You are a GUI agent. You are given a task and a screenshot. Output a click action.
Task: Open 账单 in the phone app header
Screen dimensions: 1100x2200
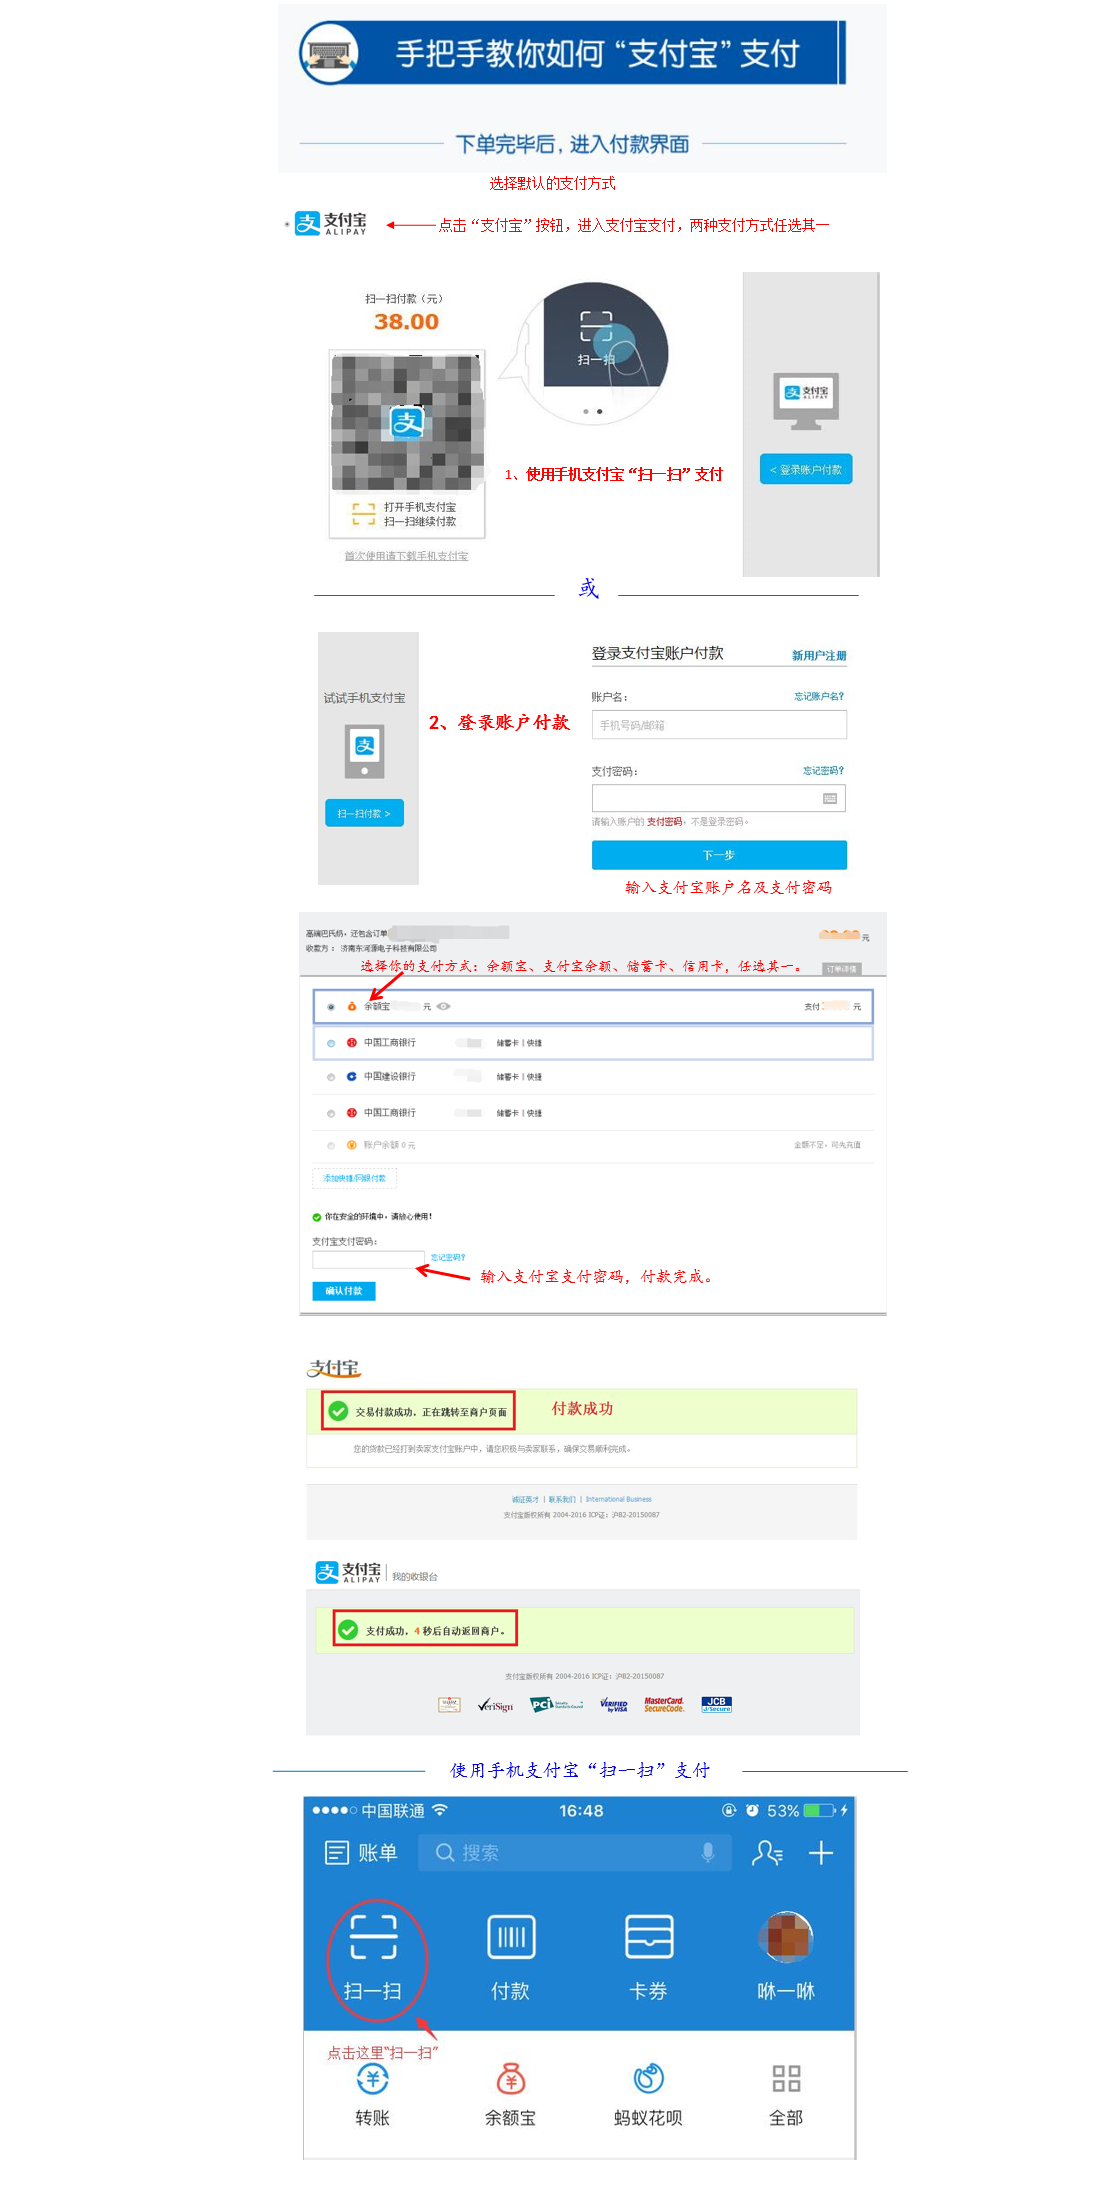click(361, 1853)
